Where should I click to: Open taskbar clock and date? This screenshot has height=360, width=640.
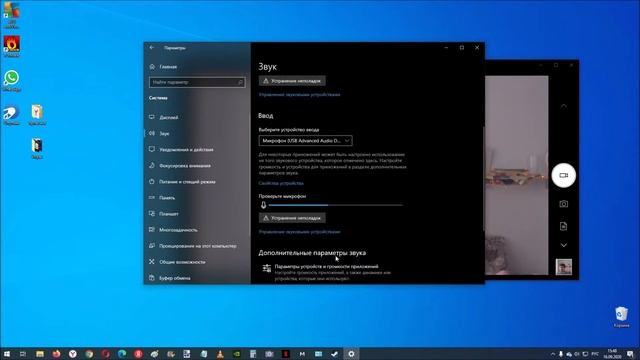(x=612, y=354)
